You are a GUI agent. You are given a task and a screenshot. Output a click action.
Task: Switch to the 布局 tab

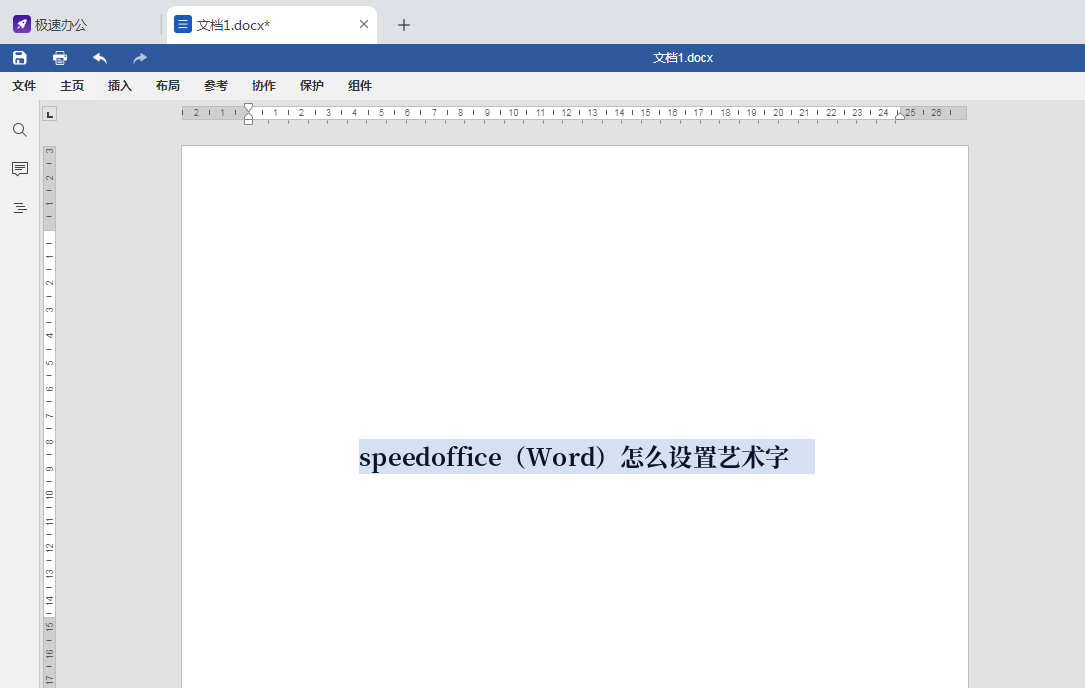168,86
